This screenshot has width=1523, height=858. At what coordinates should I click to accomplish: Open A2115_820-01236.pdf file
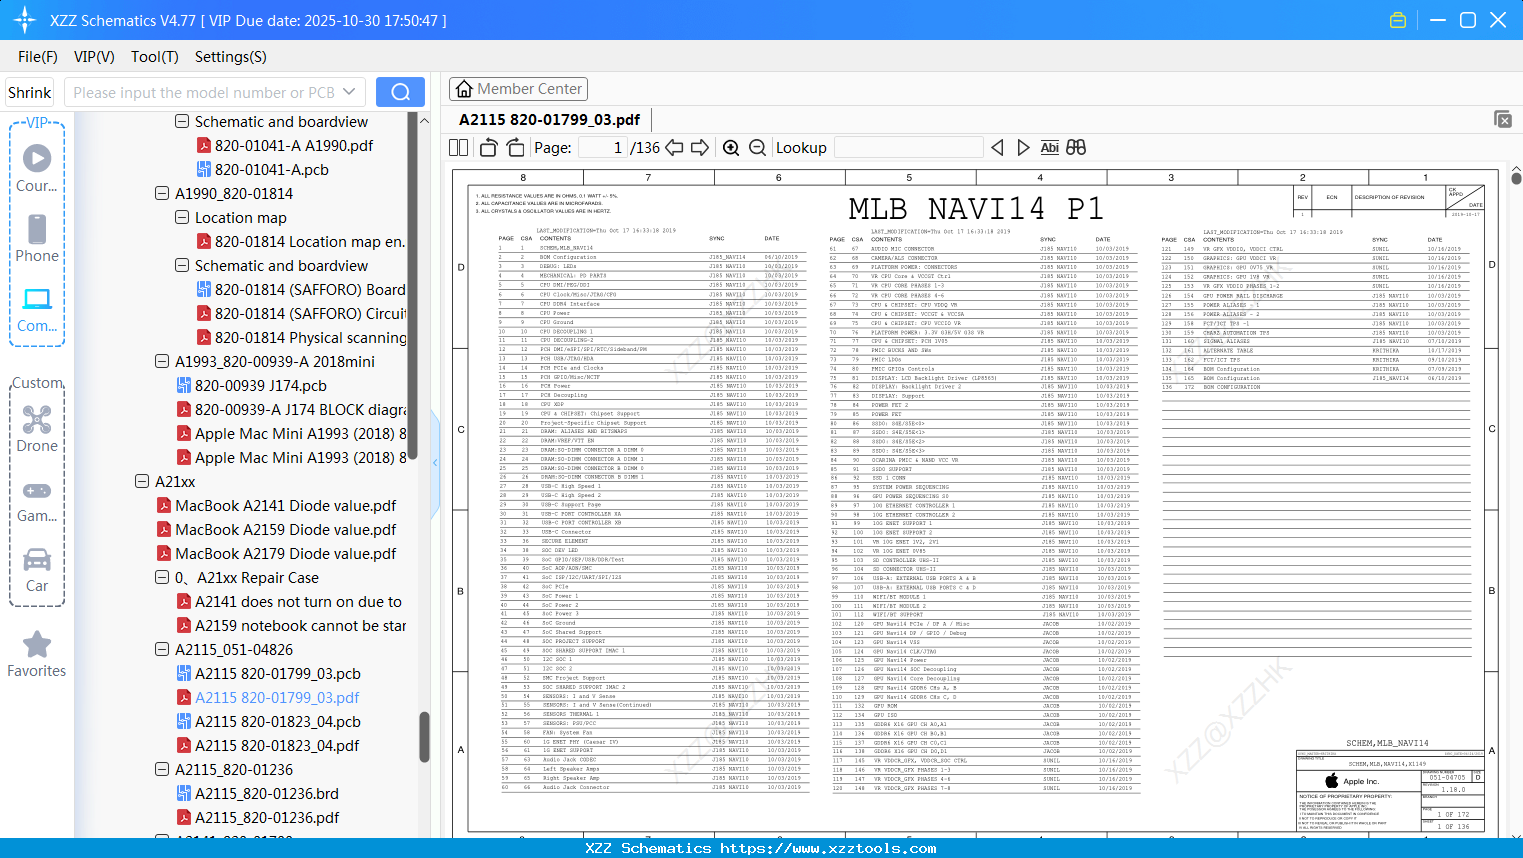[x=258, y=818]
